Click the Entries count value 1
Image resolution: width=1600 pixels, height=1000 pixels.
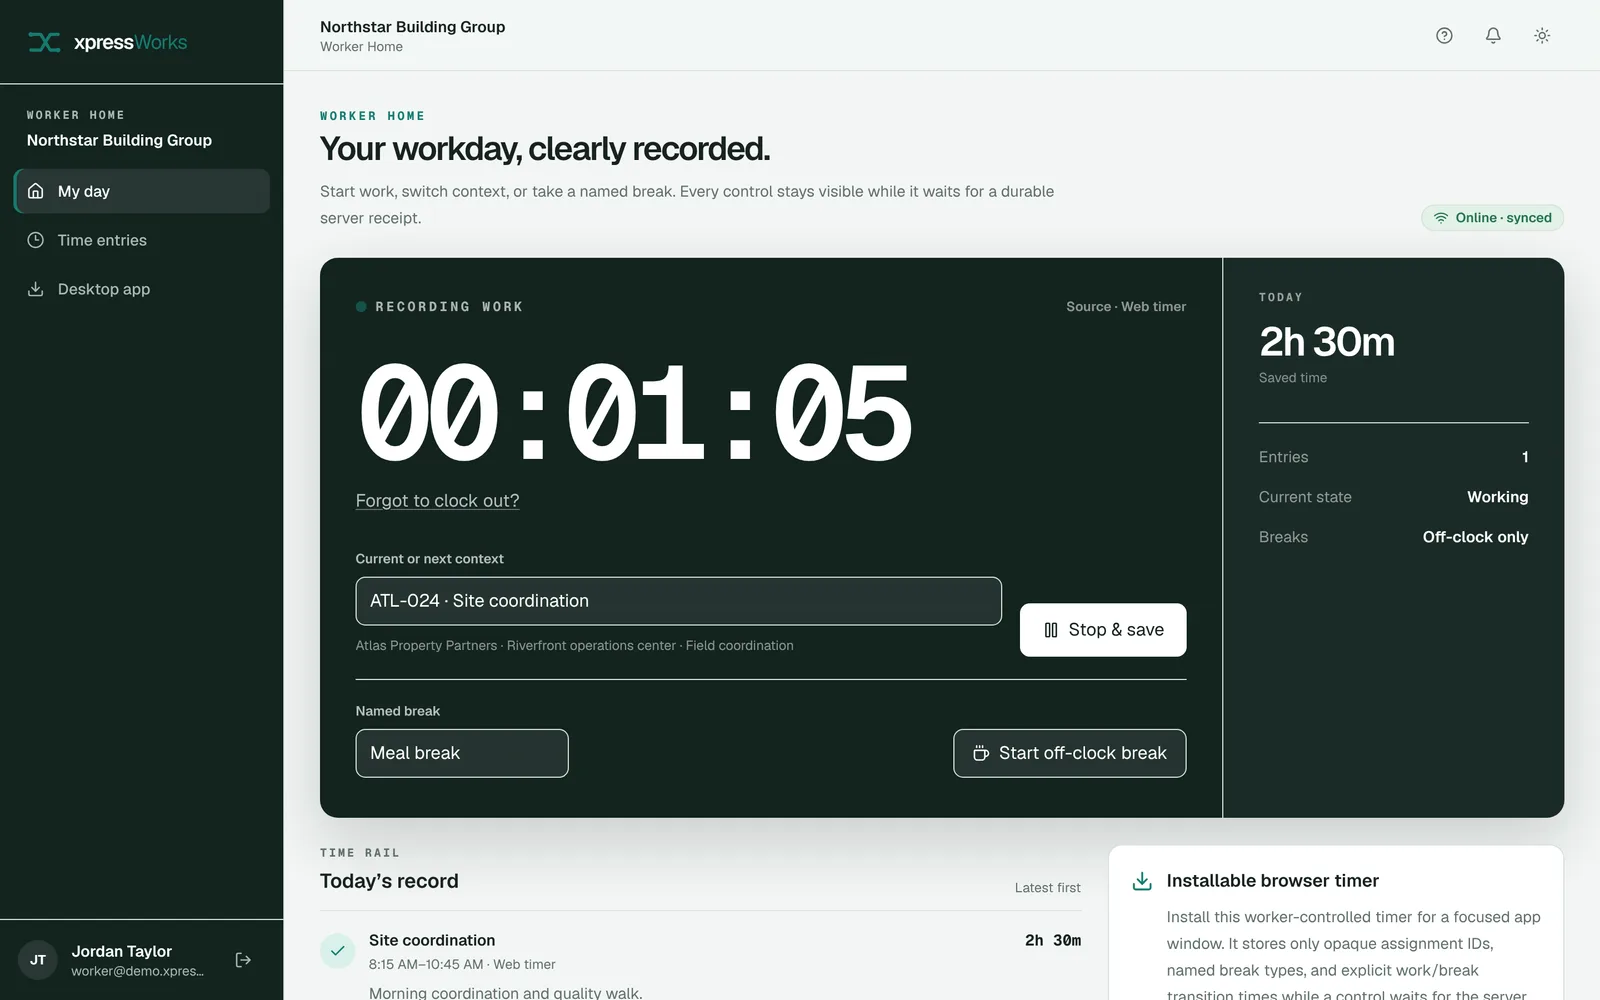pos(1525,457)
